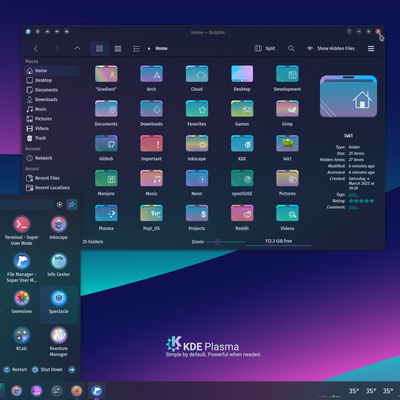Screen dimensions: 400x400
Task: Select the Reddit folder icon
Action: click(x=242, y=213)
